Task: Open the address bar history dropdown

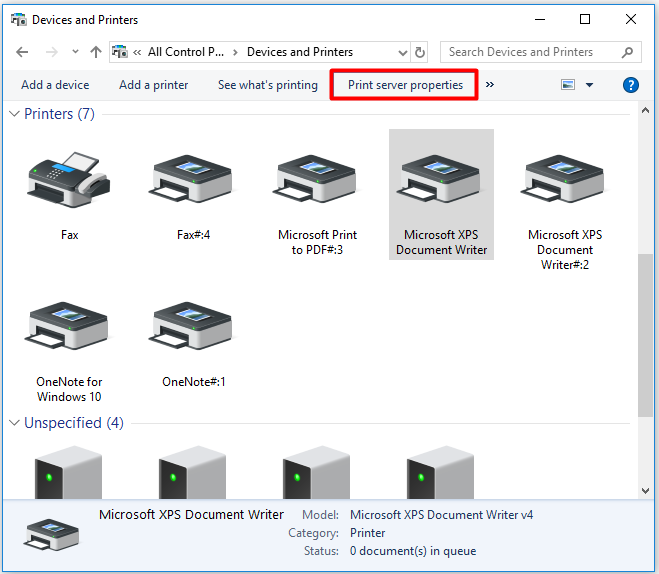Action: point(403,53)
